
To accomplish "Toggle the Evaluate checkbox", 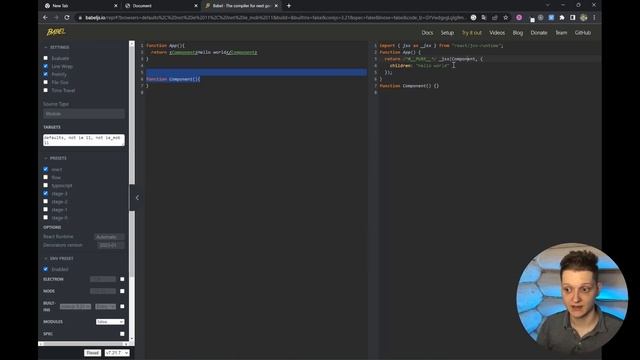I will tap(45, 58).
